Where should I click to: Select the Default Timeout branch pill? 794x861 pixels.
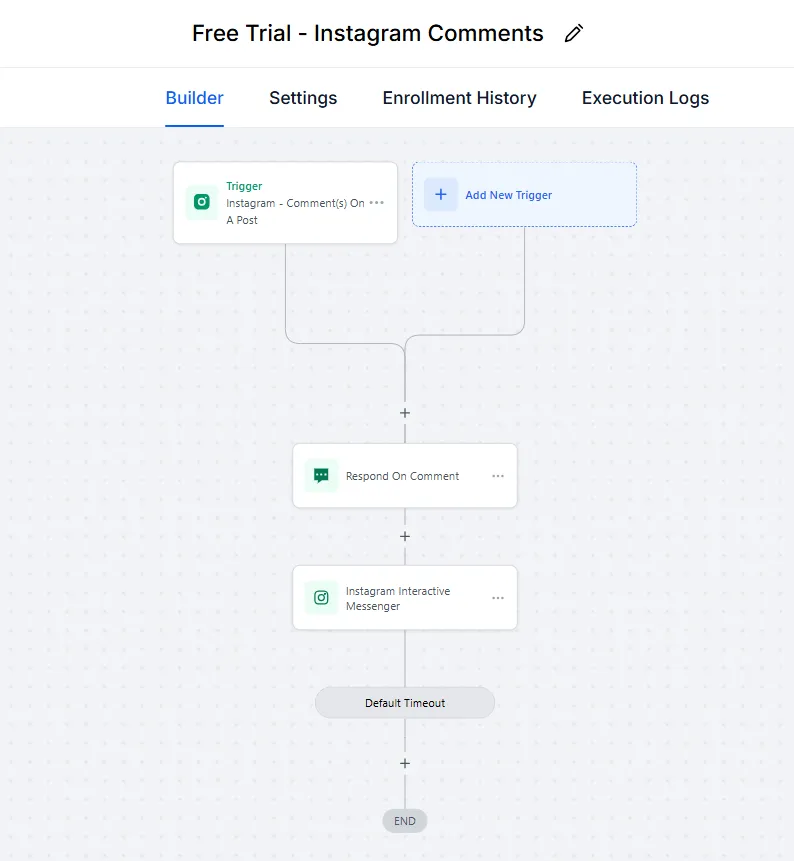click(405, 703)
